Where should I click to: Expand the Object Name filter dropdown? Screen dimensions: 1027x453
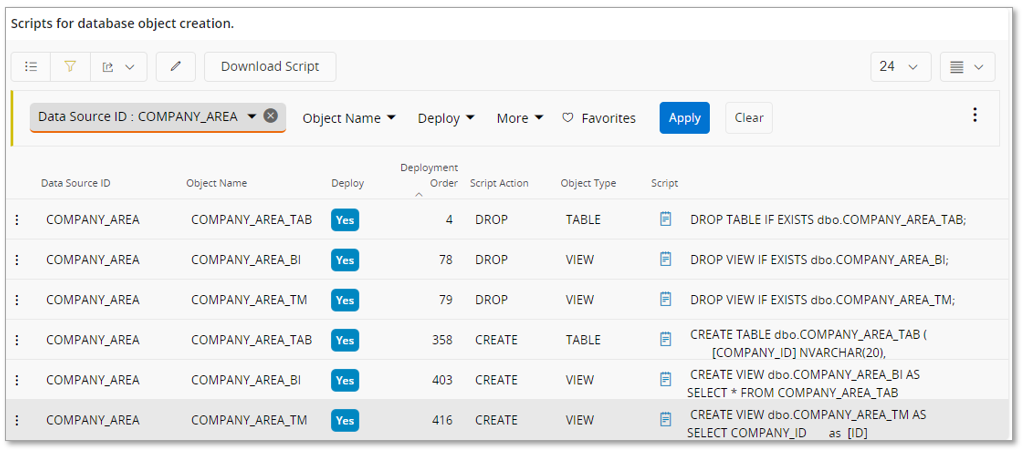(x=349, y=118)
